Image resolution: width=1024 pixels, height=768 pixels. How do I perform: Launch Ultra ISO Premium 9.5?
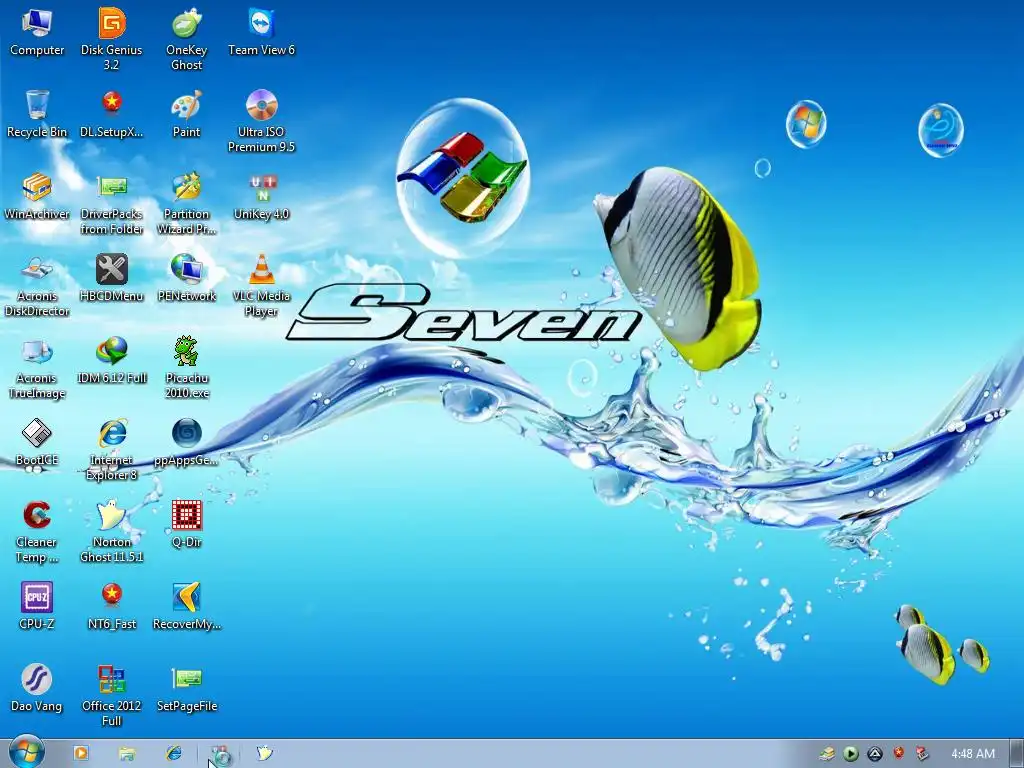coord(261,121)
